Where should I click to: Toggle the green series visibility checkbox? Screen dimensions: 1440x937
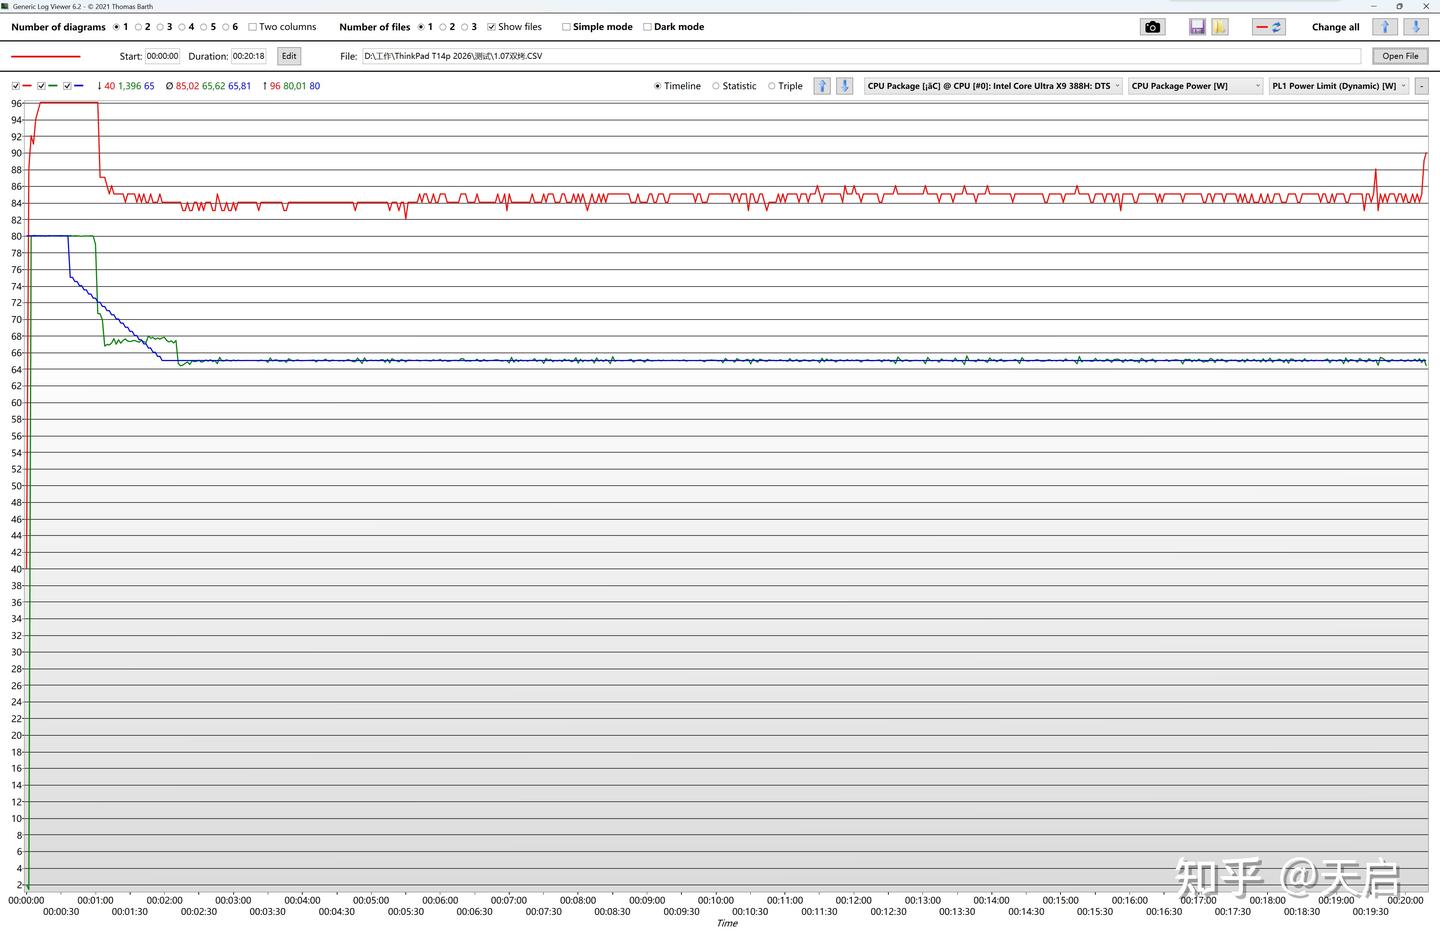click(42, 86)
